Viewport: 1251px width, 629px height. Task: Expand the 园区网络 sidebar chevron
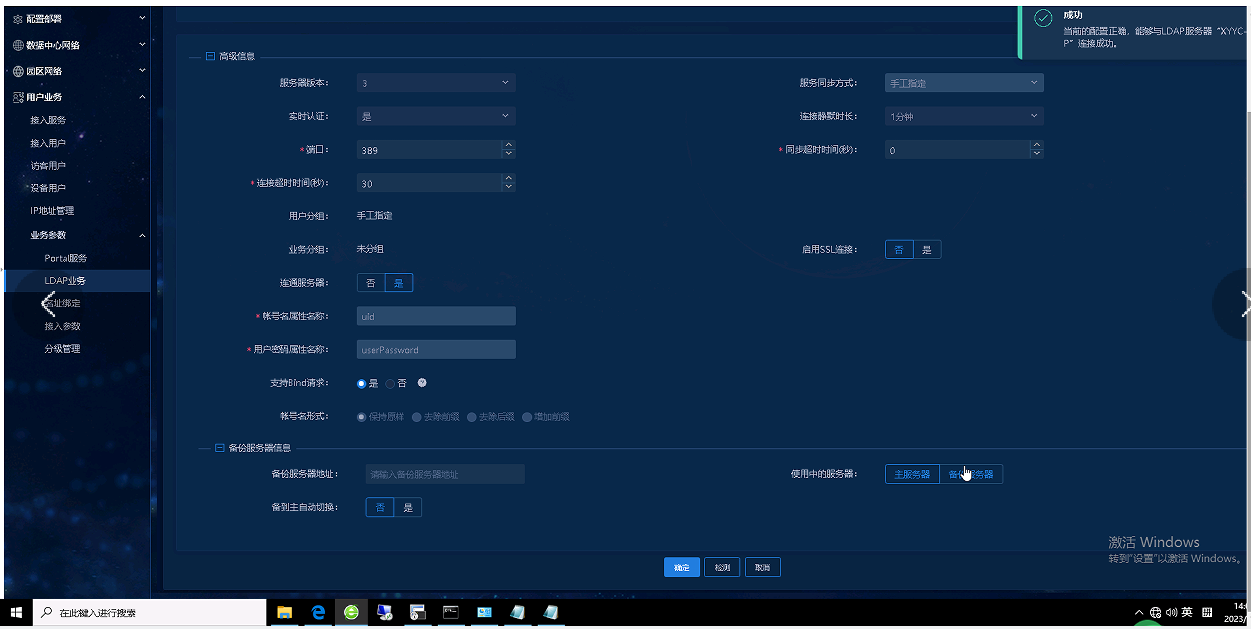(142, 71)
